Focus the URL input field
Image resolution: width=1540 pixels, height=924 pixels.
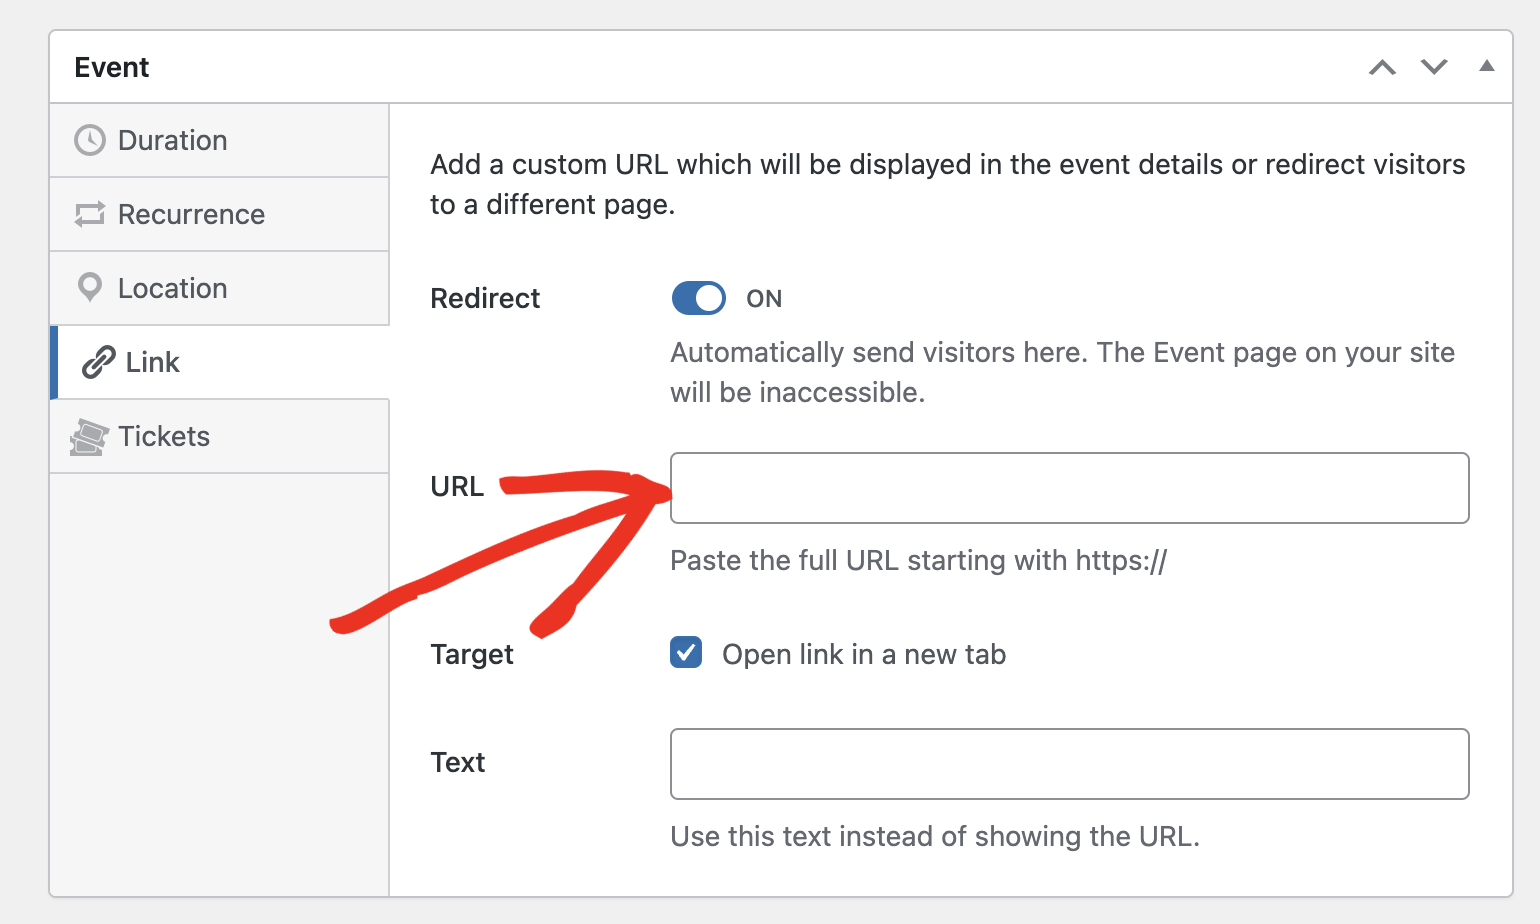coord(1070,488)
